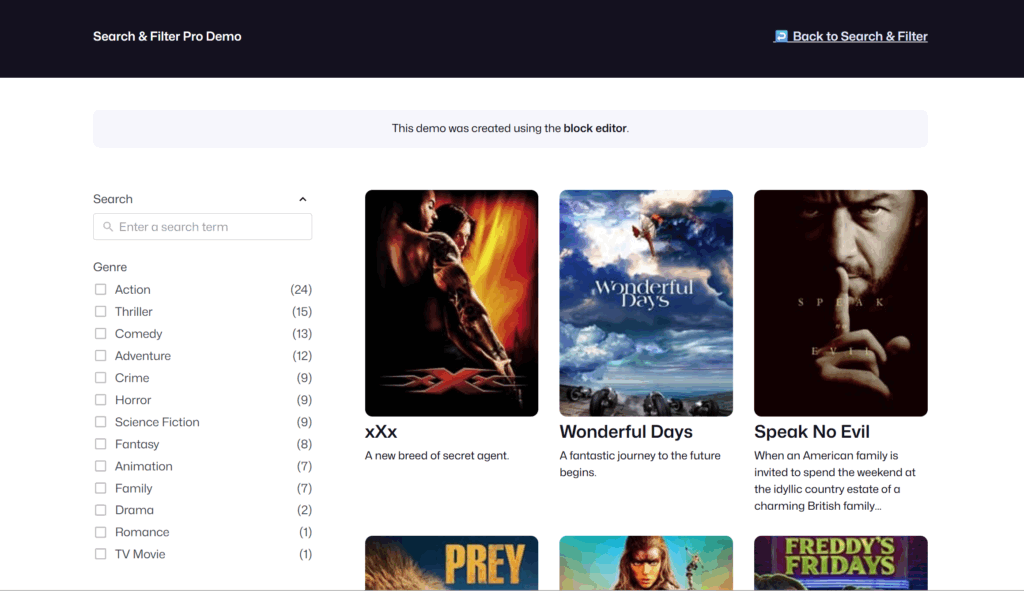Screen dimensions: 1024x591
Task: Collapse the Search section chevron
Action: (302, 199)
